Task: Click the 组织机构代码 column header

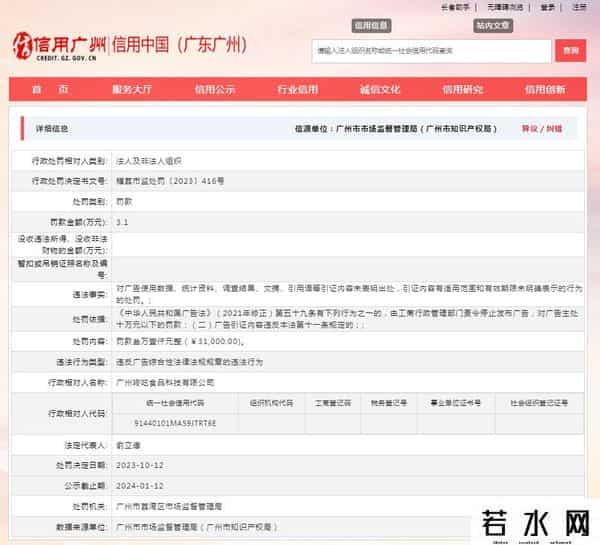Action: coord(271,403)
